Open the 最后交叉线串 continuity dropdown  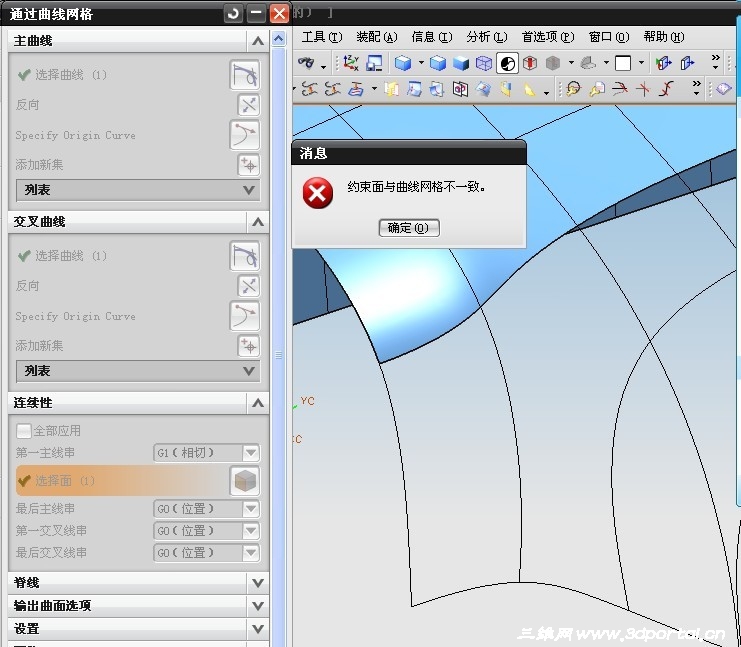[x=251, y=552]
